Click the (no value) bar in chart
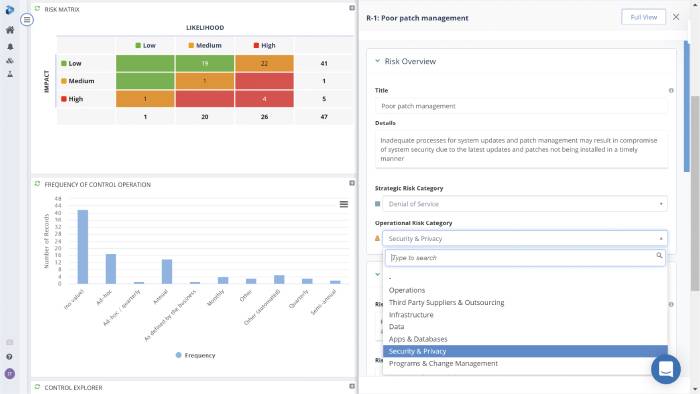Screen dimensions: 700x394 [x=83, y=247]
